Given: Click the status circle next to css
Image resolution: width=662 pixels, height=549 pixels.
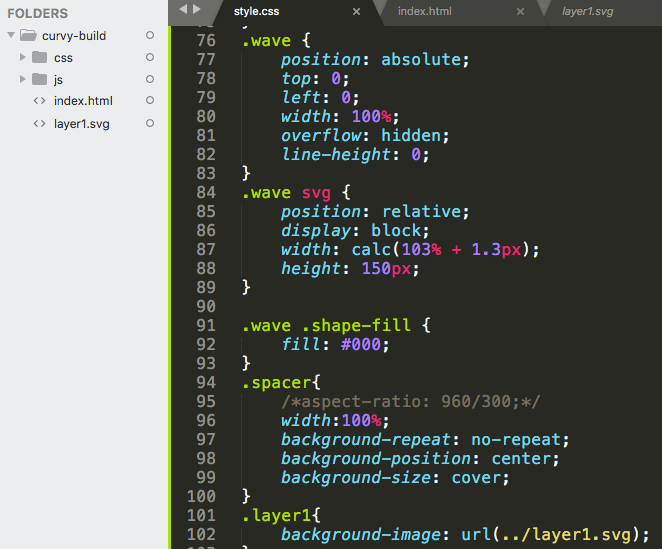Looking at the screenshot, I should click(150, 57).
